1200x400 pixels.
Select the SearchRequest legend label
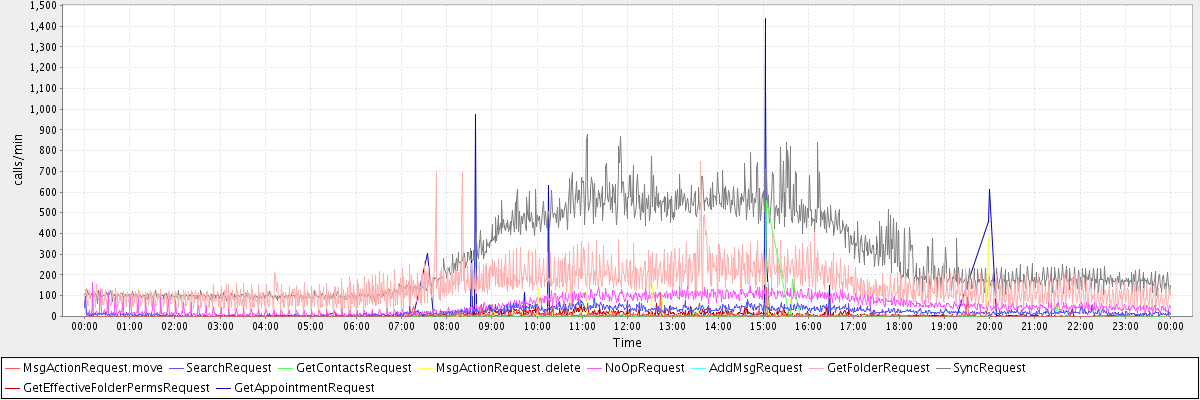coord(229,368)
